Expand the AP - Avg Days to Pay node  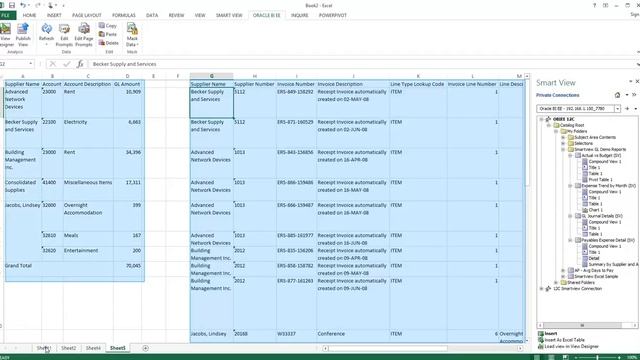(x=563, y=270)
